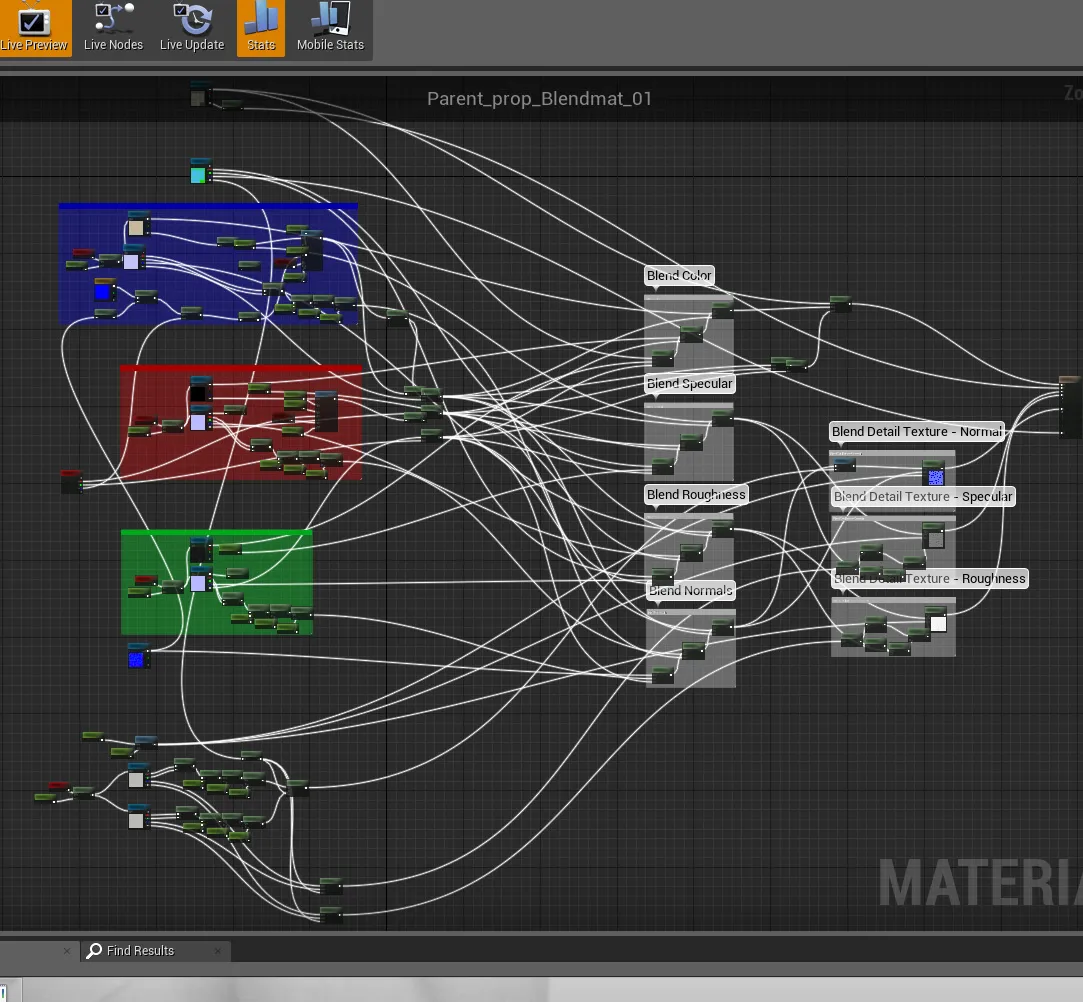
Task: Select the white thumbnail node in Blend Detail Texture - Roughness
Action: click(x=936, y=621)
